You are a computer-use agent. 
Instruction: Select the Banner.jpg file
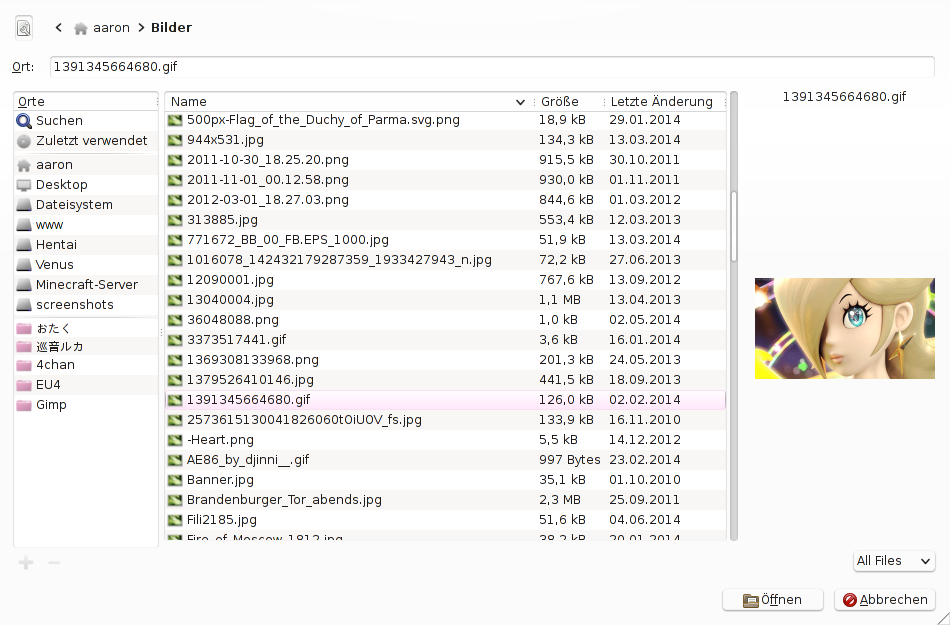pos(445,480)
